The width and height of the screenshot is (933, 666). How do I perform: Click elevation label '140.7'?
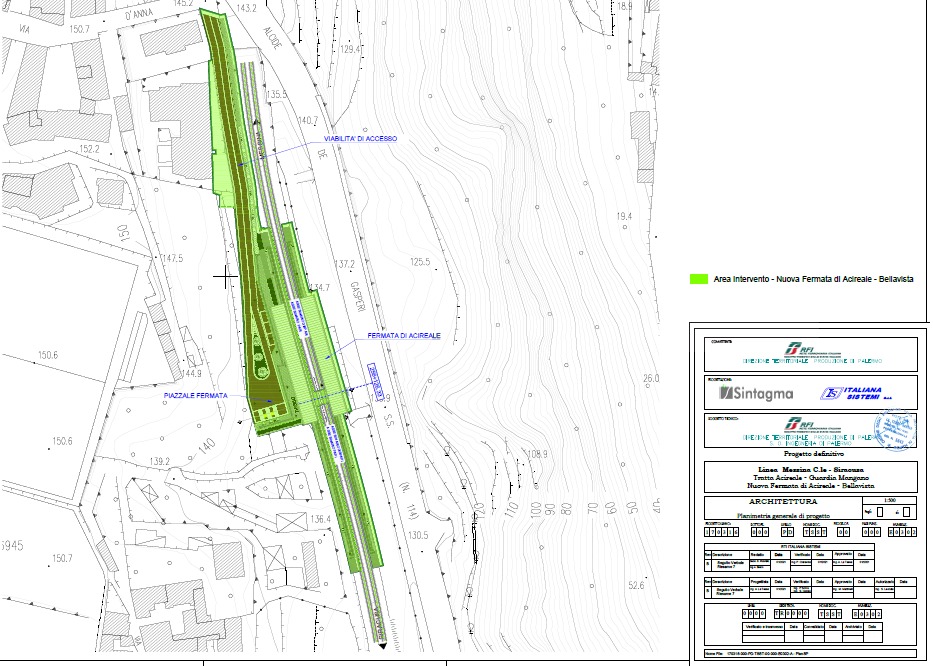coord(308,121)
